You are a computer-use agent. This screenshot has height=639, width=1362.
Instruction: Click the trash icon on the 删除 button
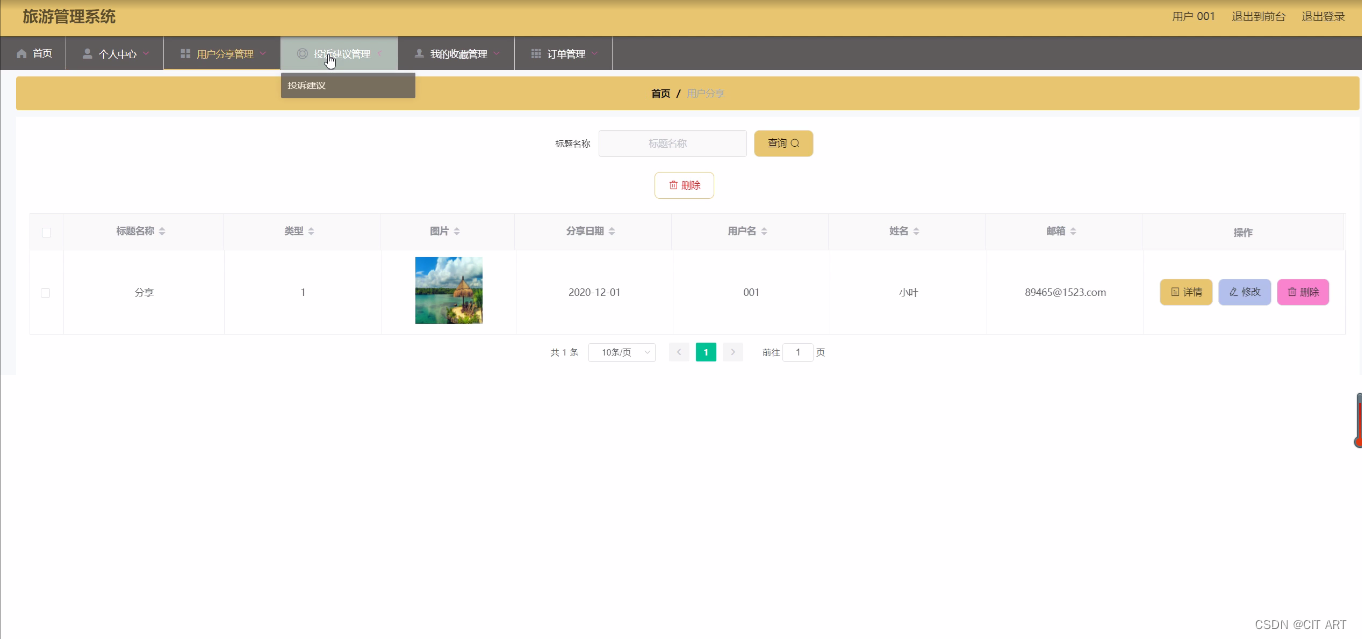[672, 185]
